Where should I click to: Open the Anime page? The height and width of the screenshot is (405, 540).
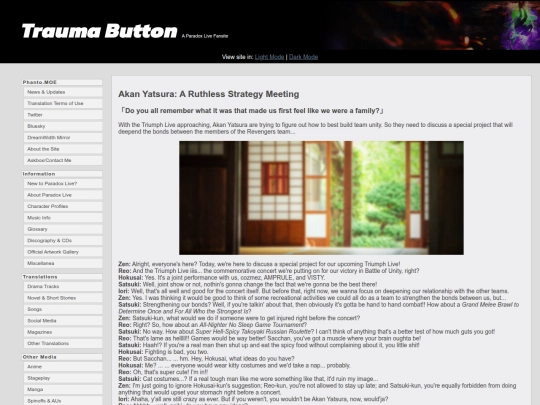coord(63,367)
